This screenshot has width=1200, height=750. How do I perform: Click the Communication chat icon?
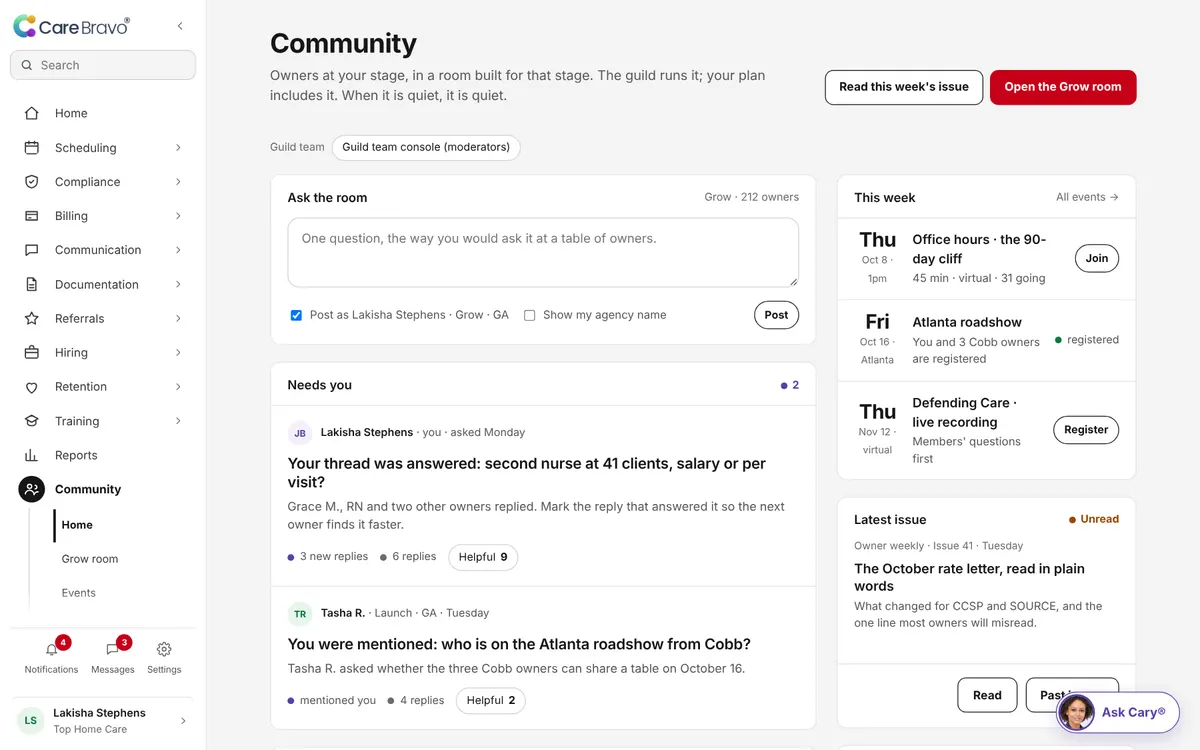32,250
